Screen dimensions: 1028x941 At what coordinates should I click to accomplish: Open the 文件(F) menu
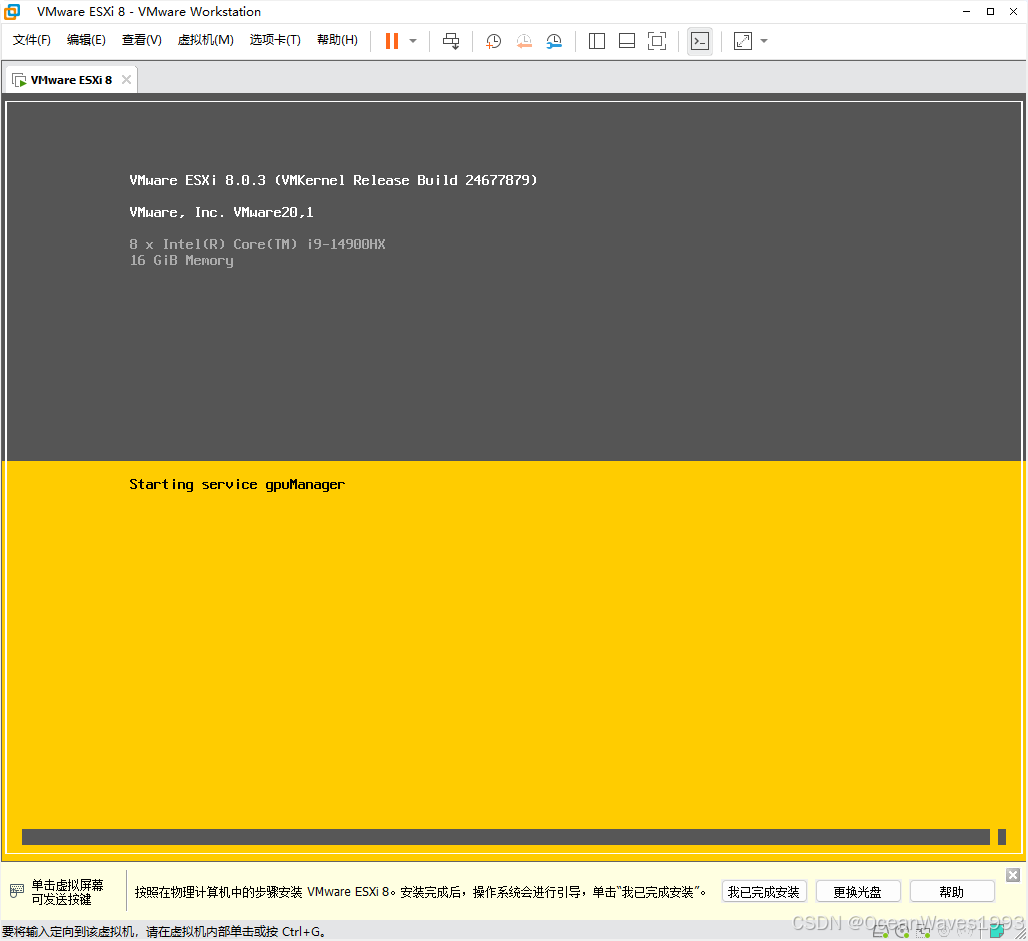coord(31,40)
